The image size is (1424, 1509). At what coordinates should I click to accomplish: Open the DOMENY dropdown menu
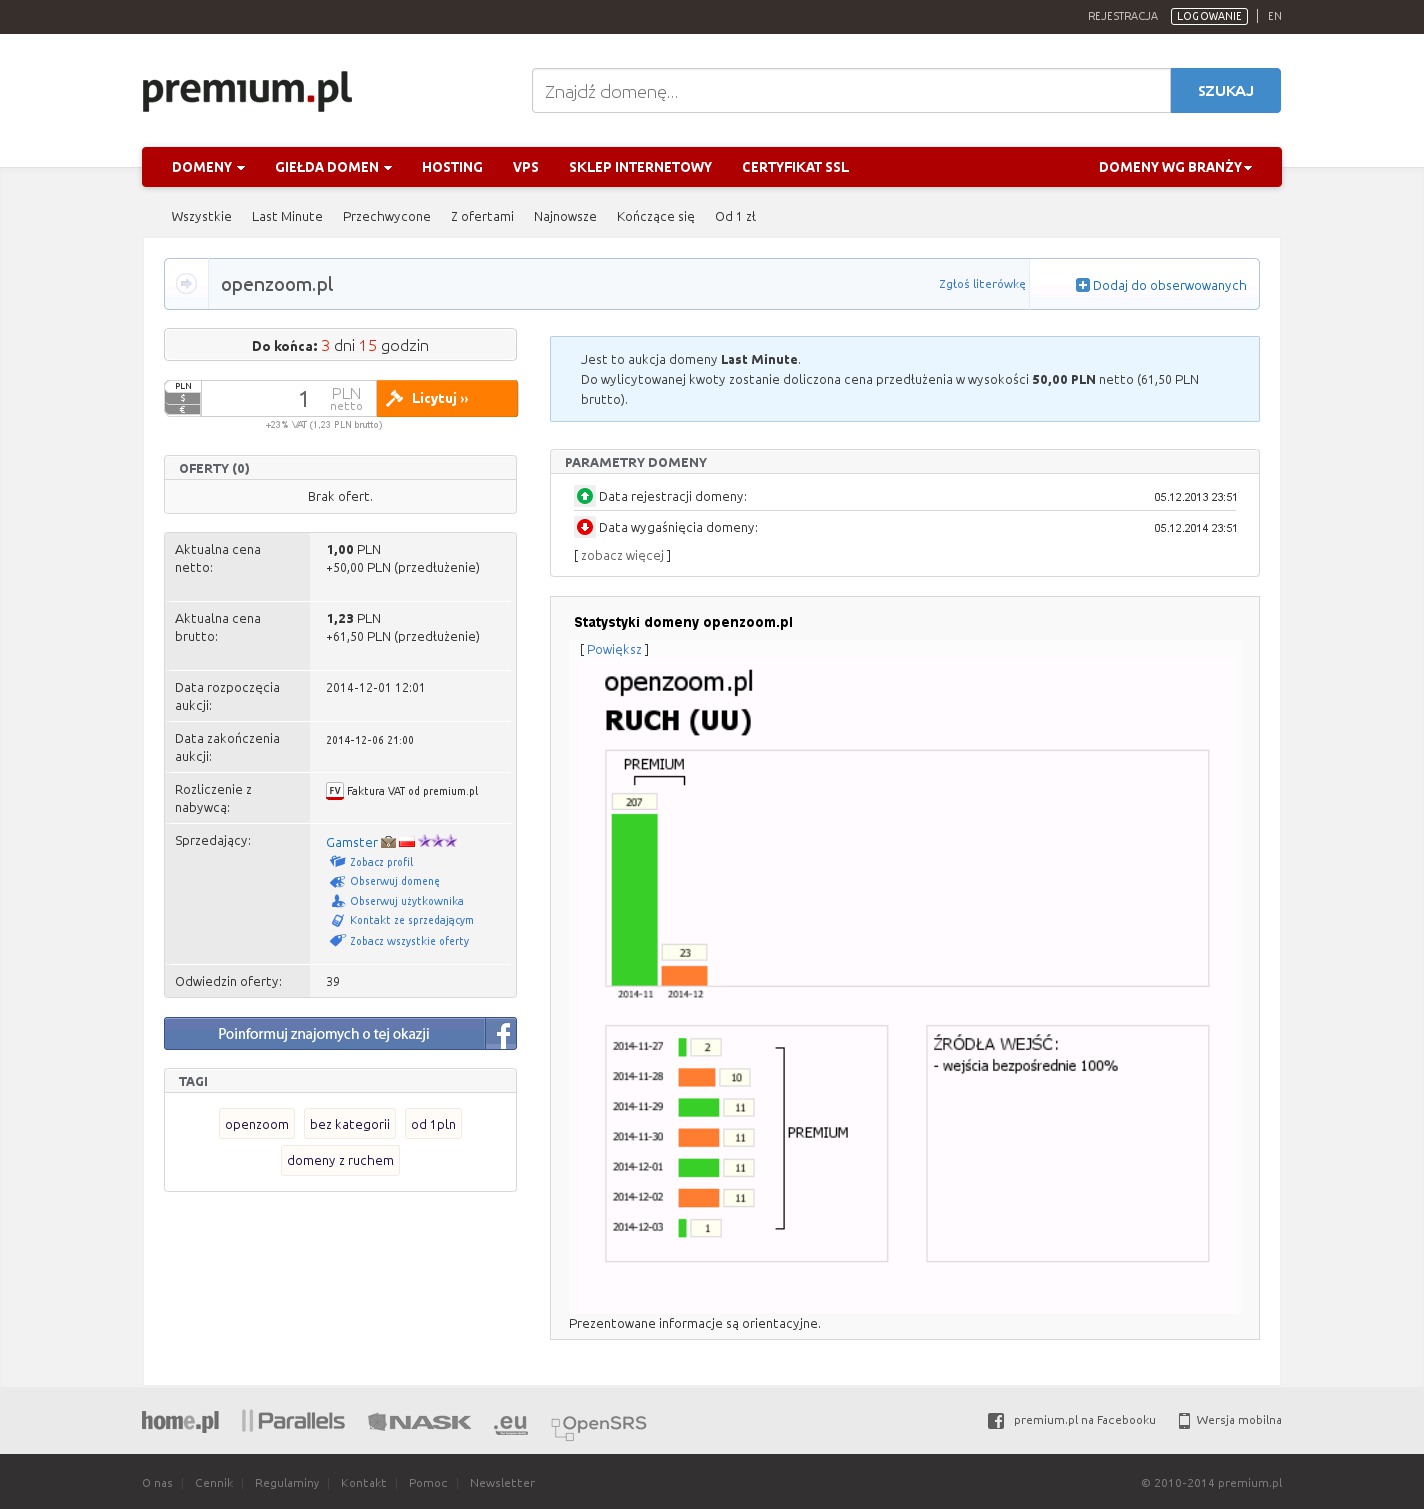pos(208,167)
